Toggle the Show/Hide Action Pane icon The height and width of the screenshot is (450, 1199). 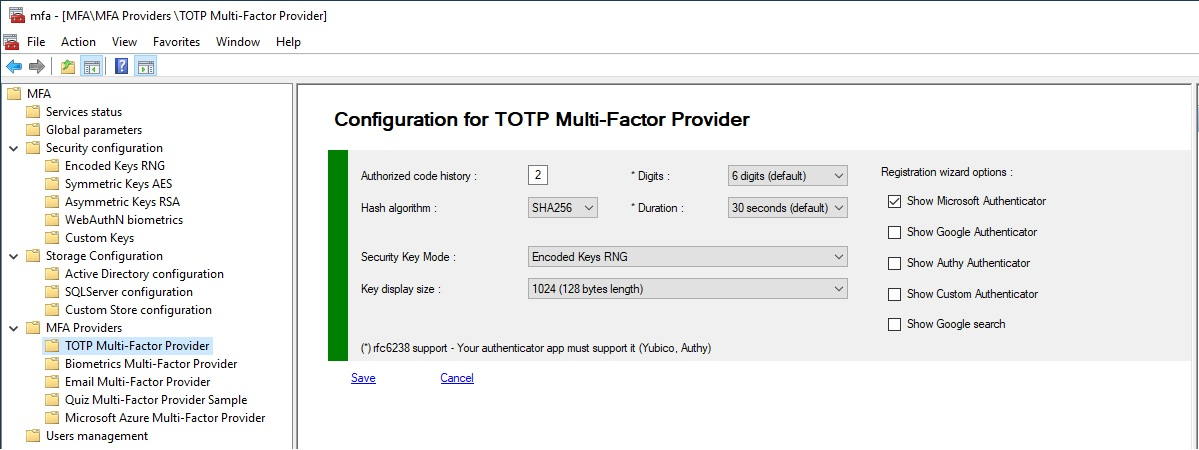[146, 67]
